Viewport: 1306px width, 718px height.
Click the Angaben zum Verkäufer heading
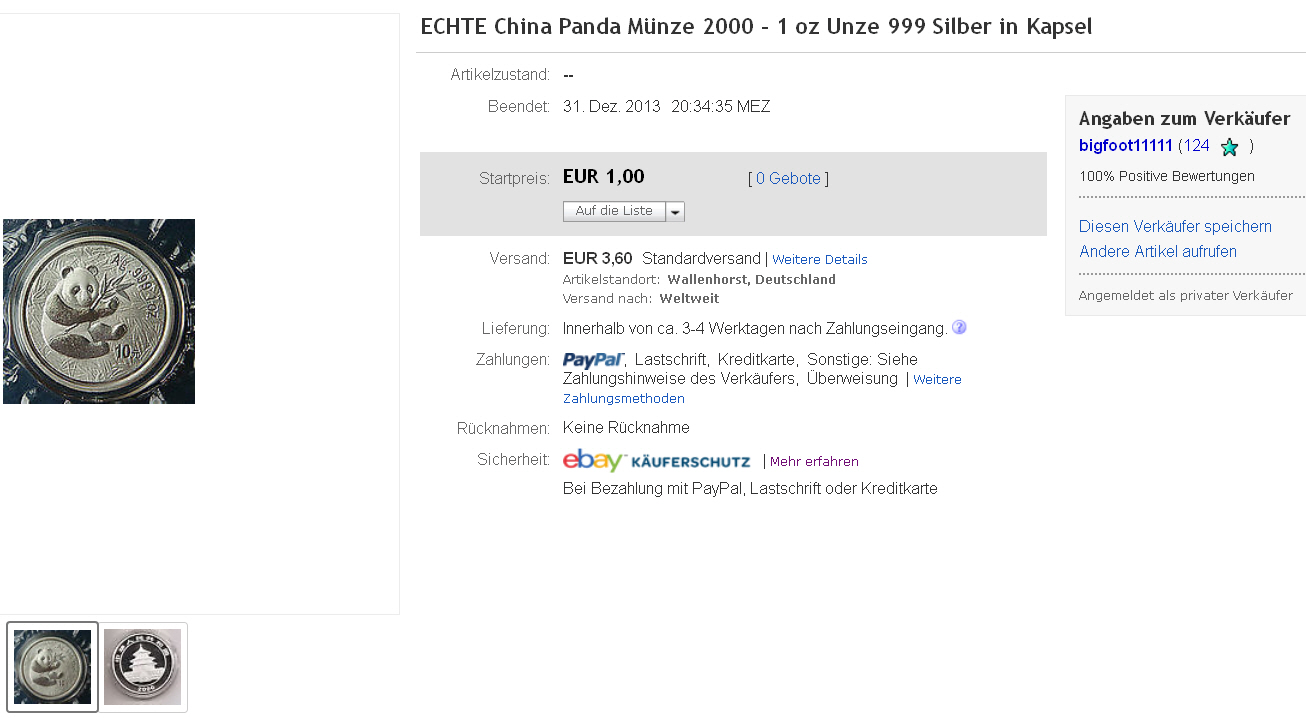click(x=1184, y=119)
